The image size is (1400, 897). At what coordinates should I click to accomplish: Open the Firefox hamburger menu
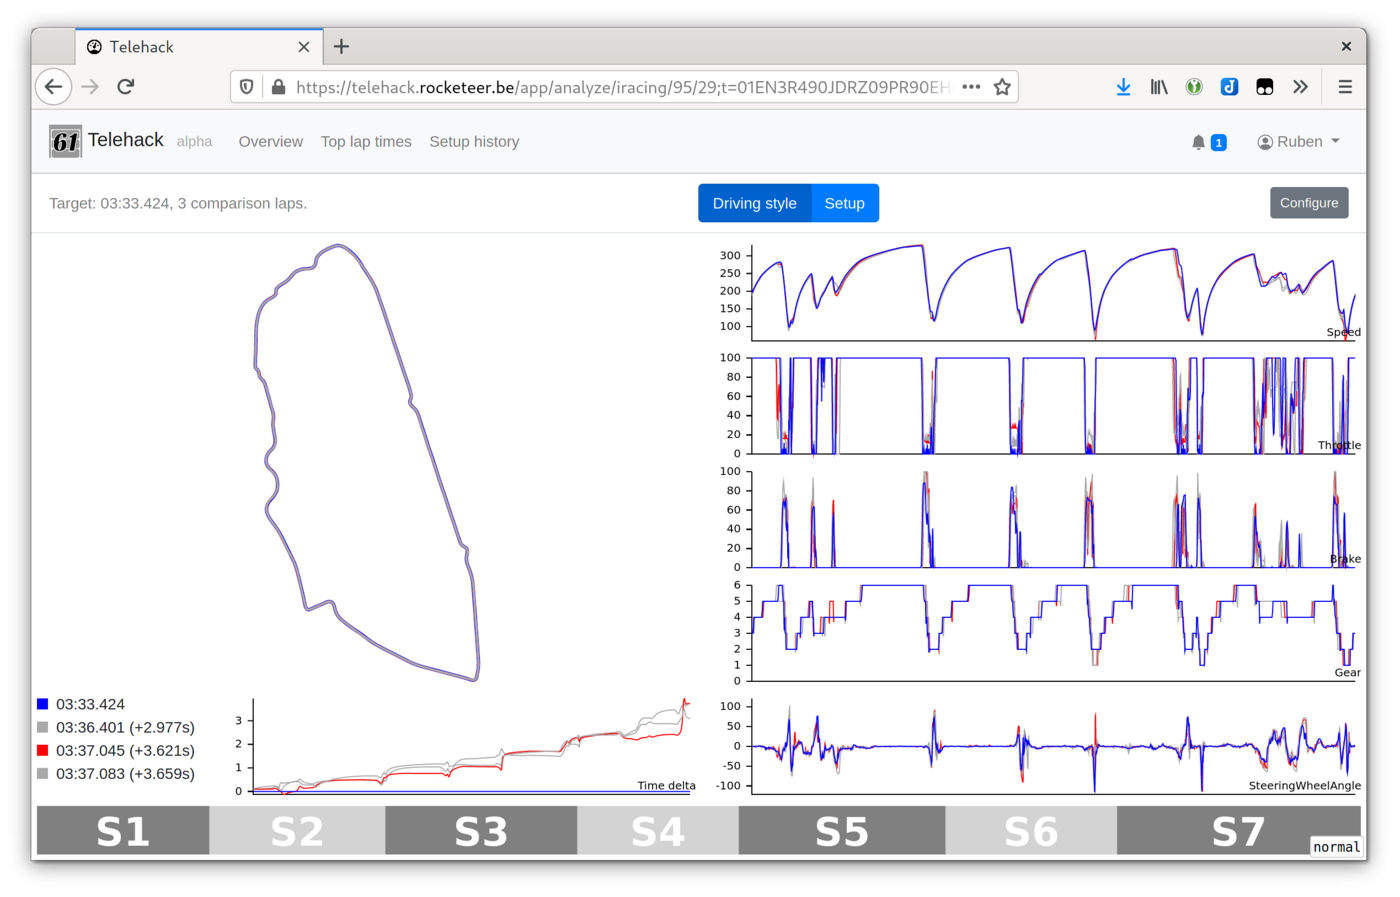click(1345, 87)
